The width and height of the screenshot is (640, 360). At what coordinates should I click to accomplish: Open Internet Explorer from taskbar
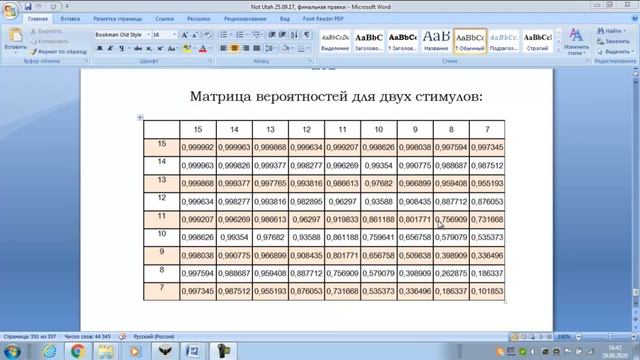coord(49,351)
